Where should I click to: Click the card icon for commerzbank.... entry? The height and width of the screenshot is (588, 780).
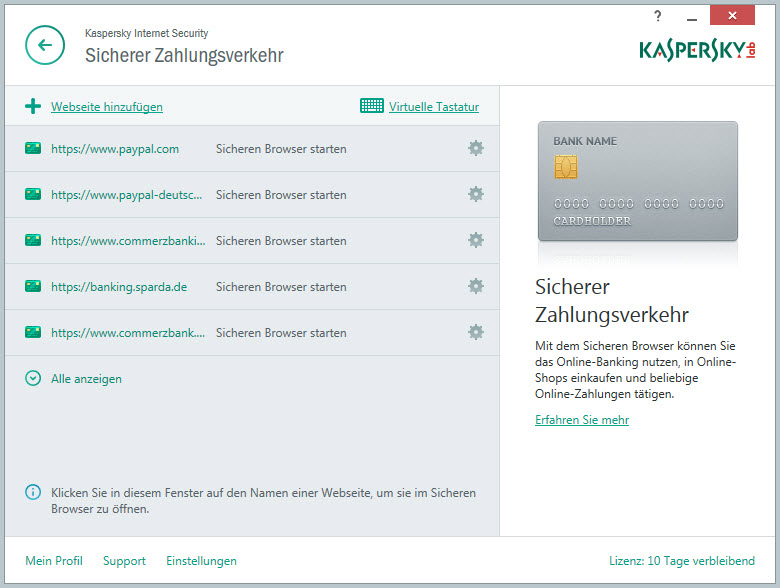[x=33, y=332]
